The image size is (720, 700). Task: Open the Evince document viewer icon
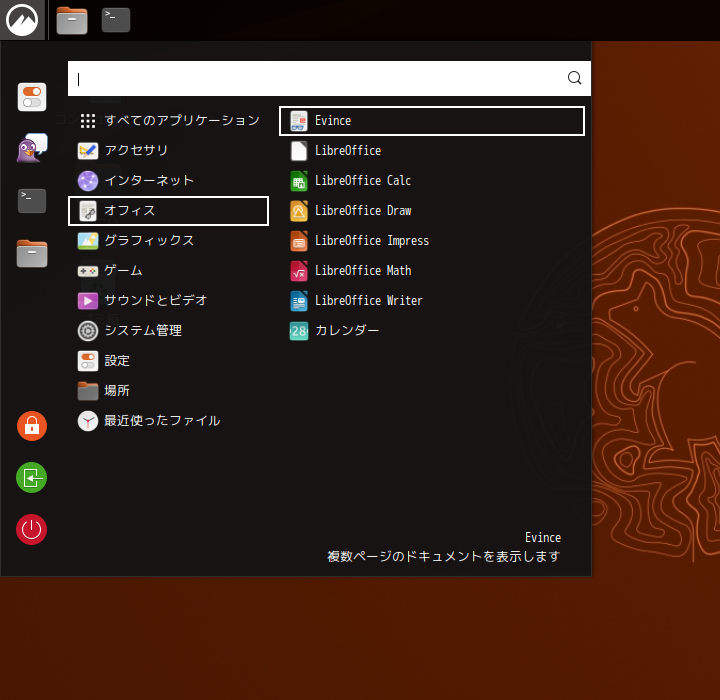click(299, 121)
